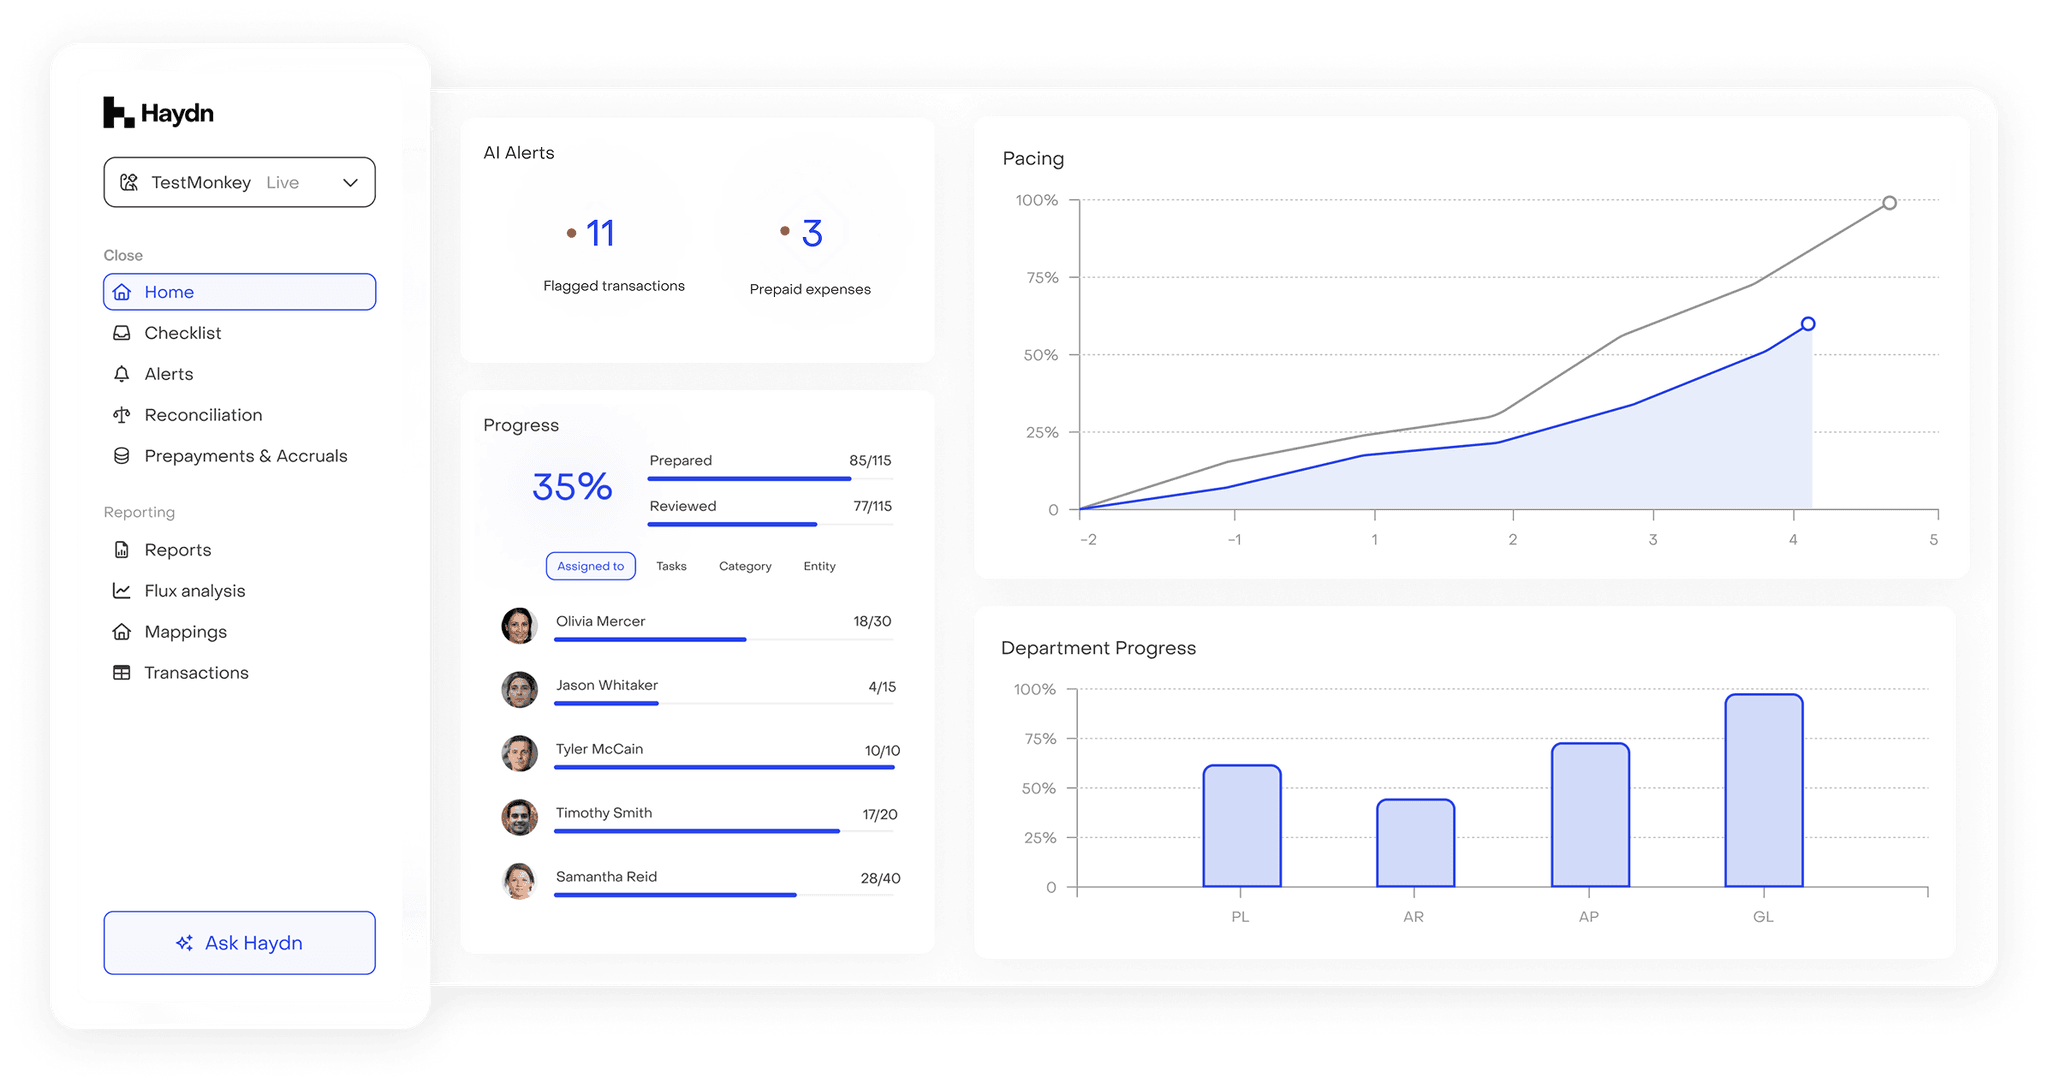Viewport: 2048px width, 1087px height.
Task: Open the 11 Flagged transactions alert
Action: pyautogui.click(x=600, y=234)
